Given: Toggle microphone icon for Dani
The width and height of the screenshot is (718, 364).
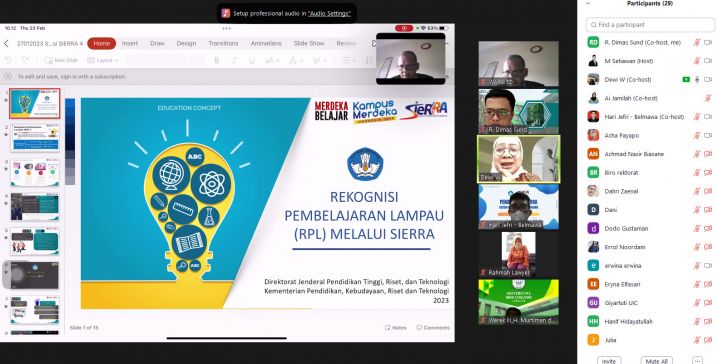Looking at the screenshot, I should 696,210.
